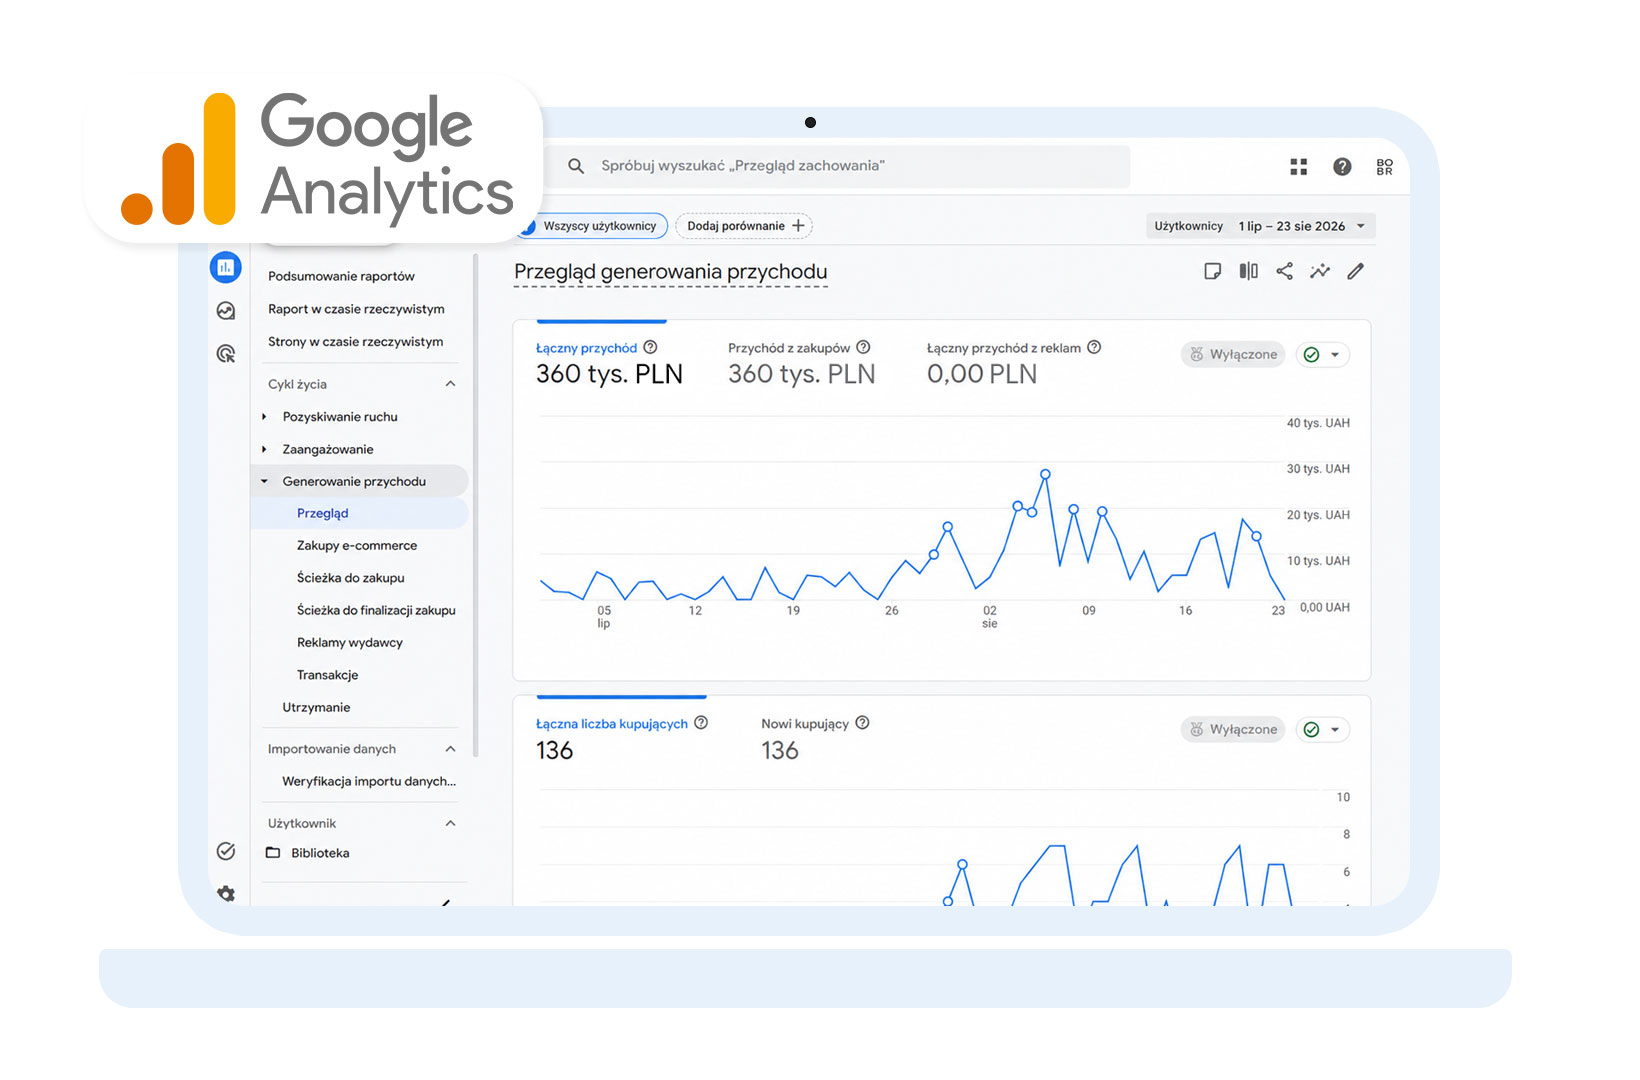Open data quality dropdown in buyers card

[x=1323, y=729]
